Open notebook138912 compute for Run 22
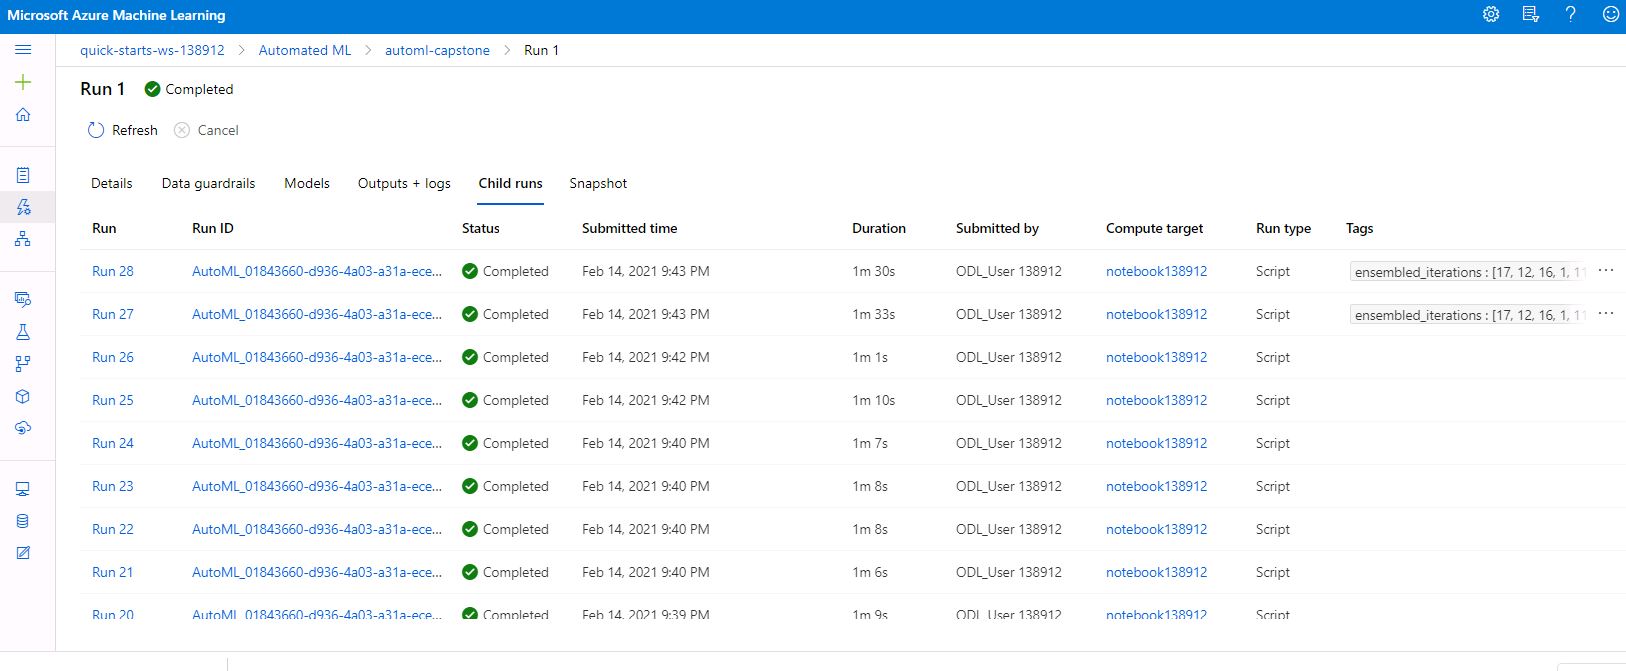The image size is (1626, 671). coord(1156,529)
